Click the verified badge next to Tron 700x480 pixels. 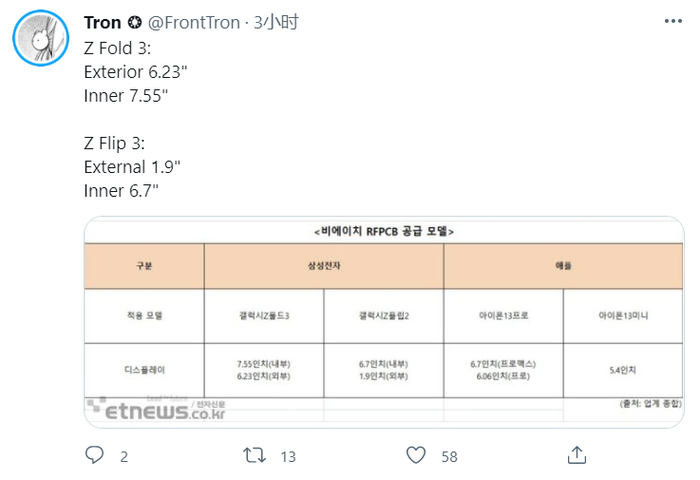(x=136, y=22)
